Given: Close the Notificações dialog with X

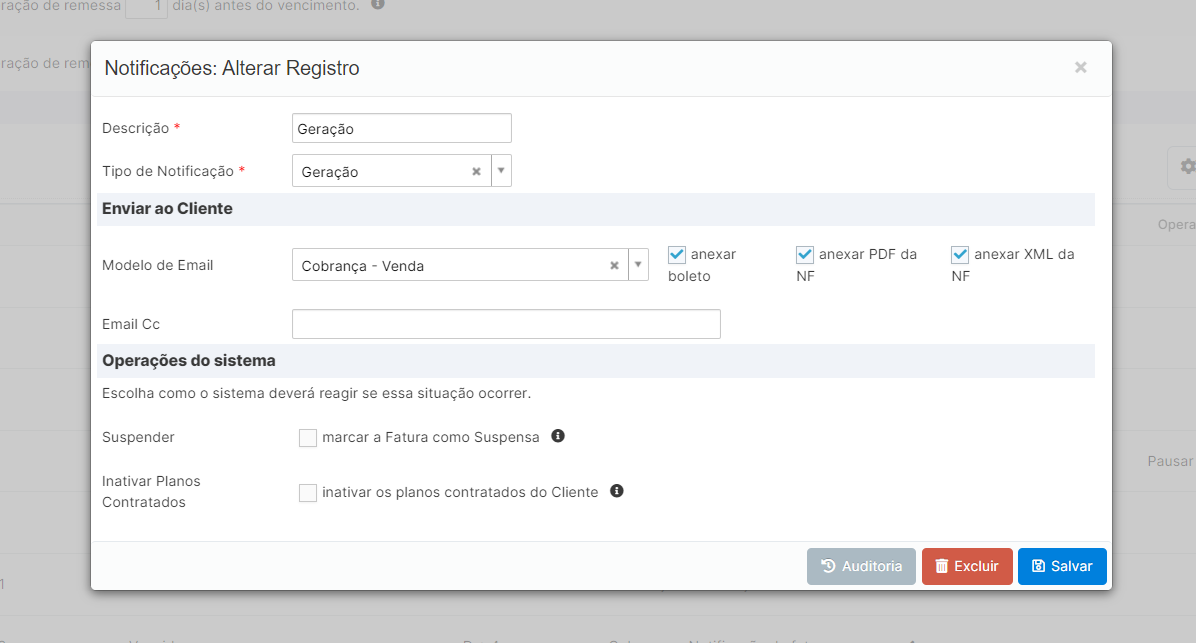Looking at the screenshot, I should pyautogui.click(x=1080, y=67).
